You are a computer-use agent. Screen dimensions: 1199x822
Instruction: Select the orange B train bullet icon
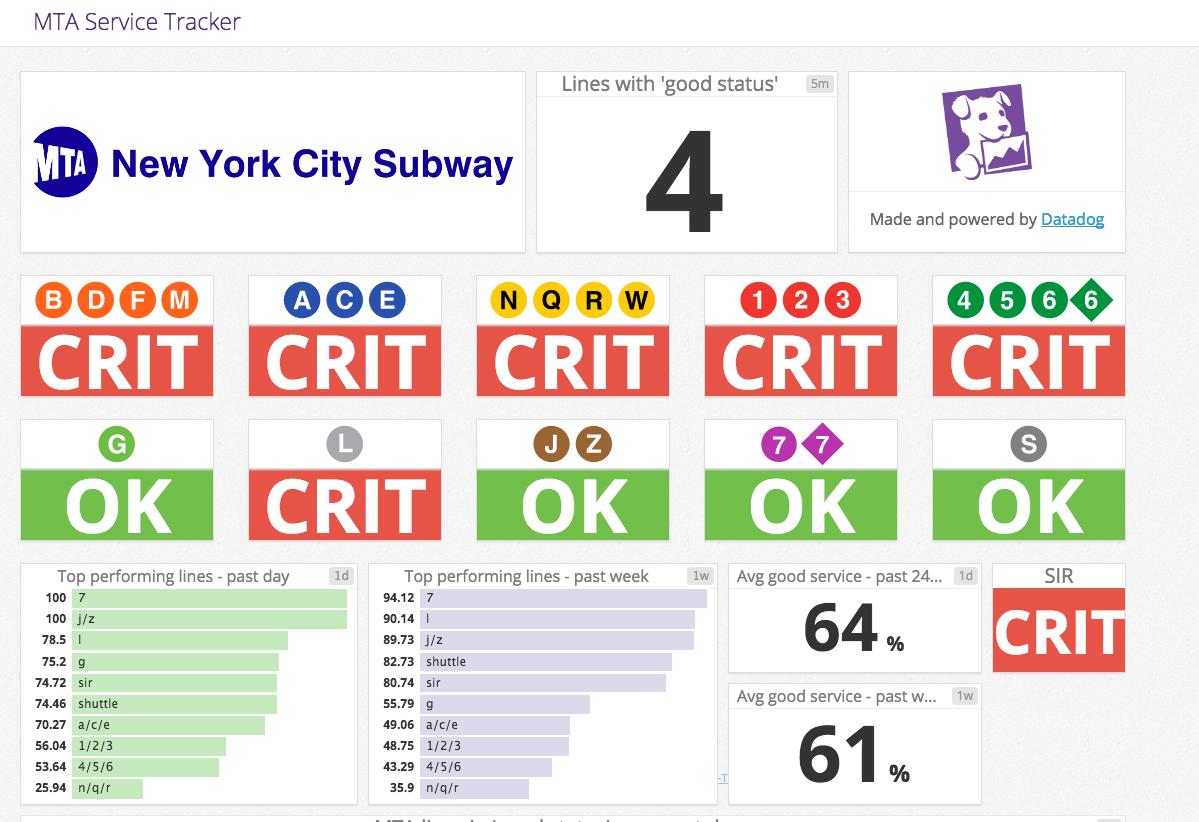pyautogui.click(x=51, y=299)
